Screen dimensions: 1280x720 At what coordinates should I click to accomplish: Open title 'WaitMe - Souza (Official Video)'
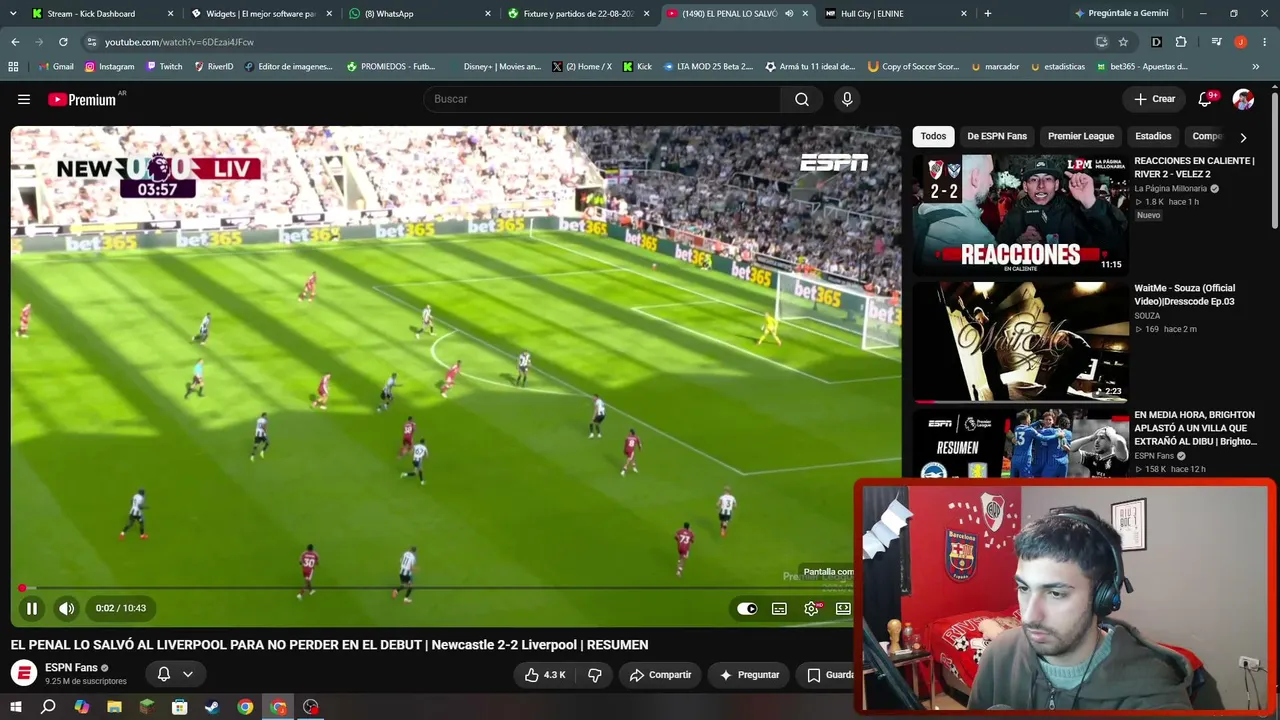(x=1185, y=295)
